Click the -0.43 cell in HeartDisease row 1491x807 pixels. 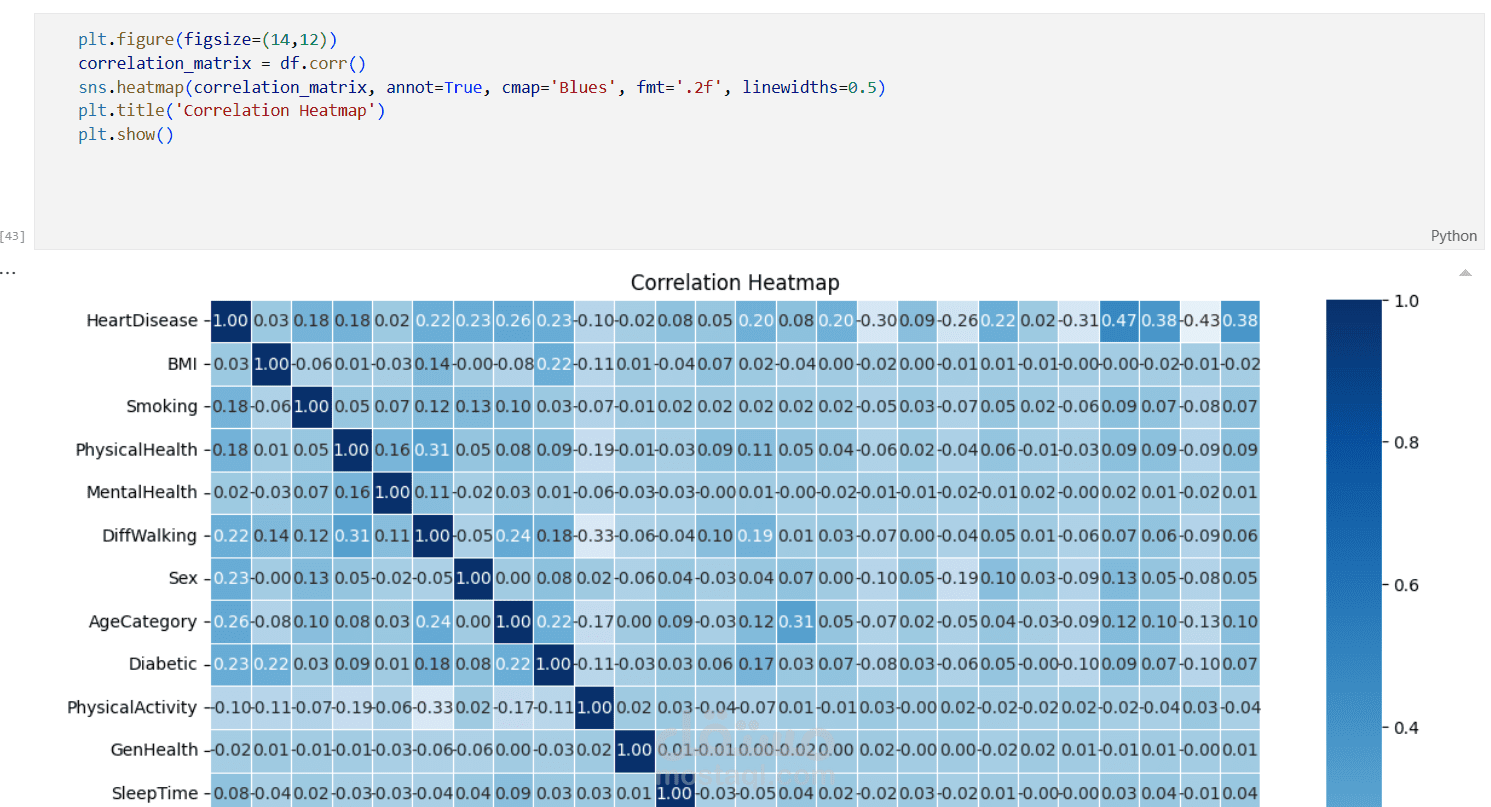click(1200, 321)
